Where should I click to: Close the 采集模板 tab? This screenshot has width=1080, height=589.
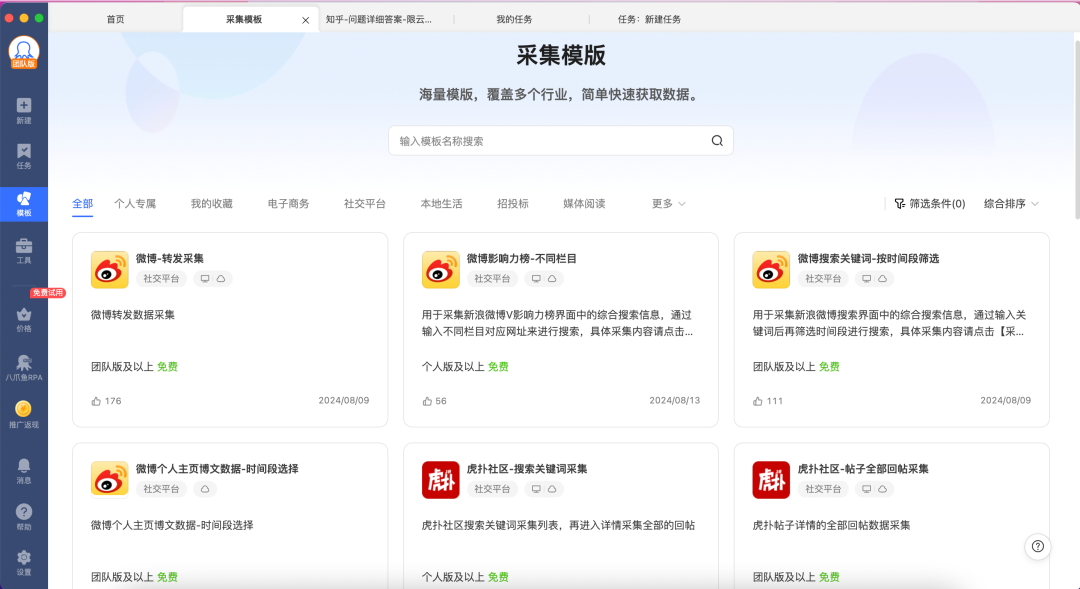click(x=305, y=20)
